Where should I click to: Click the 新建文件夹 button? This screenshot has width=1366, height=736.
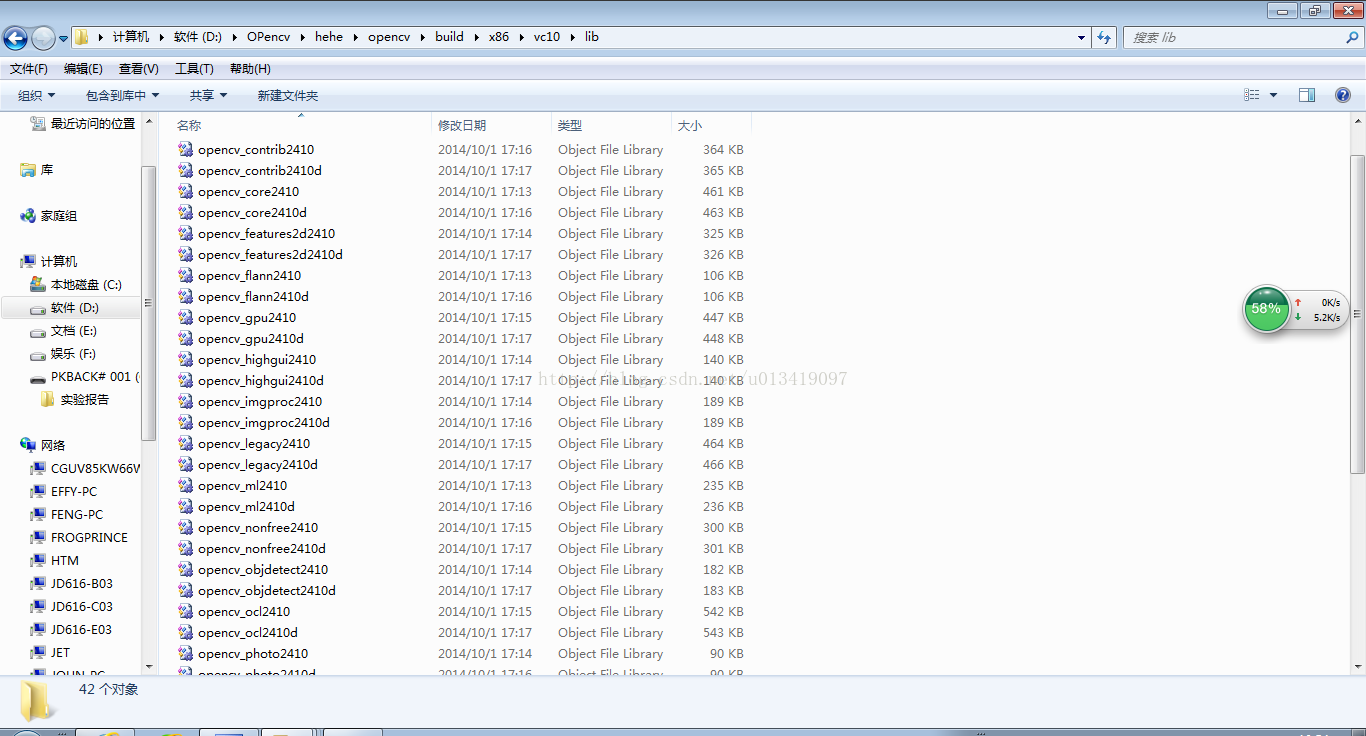(x=288, y=95)
